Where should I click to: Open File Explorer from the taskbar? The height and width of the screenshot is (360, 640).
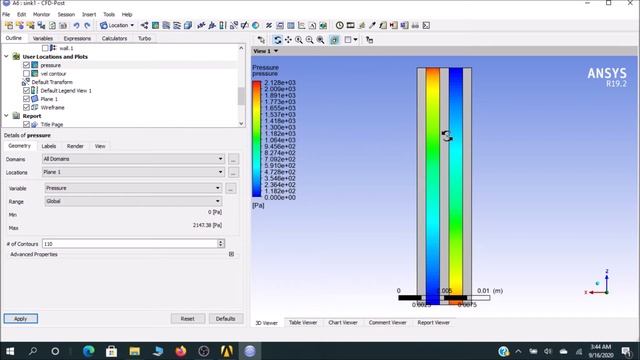coord(135,351)
